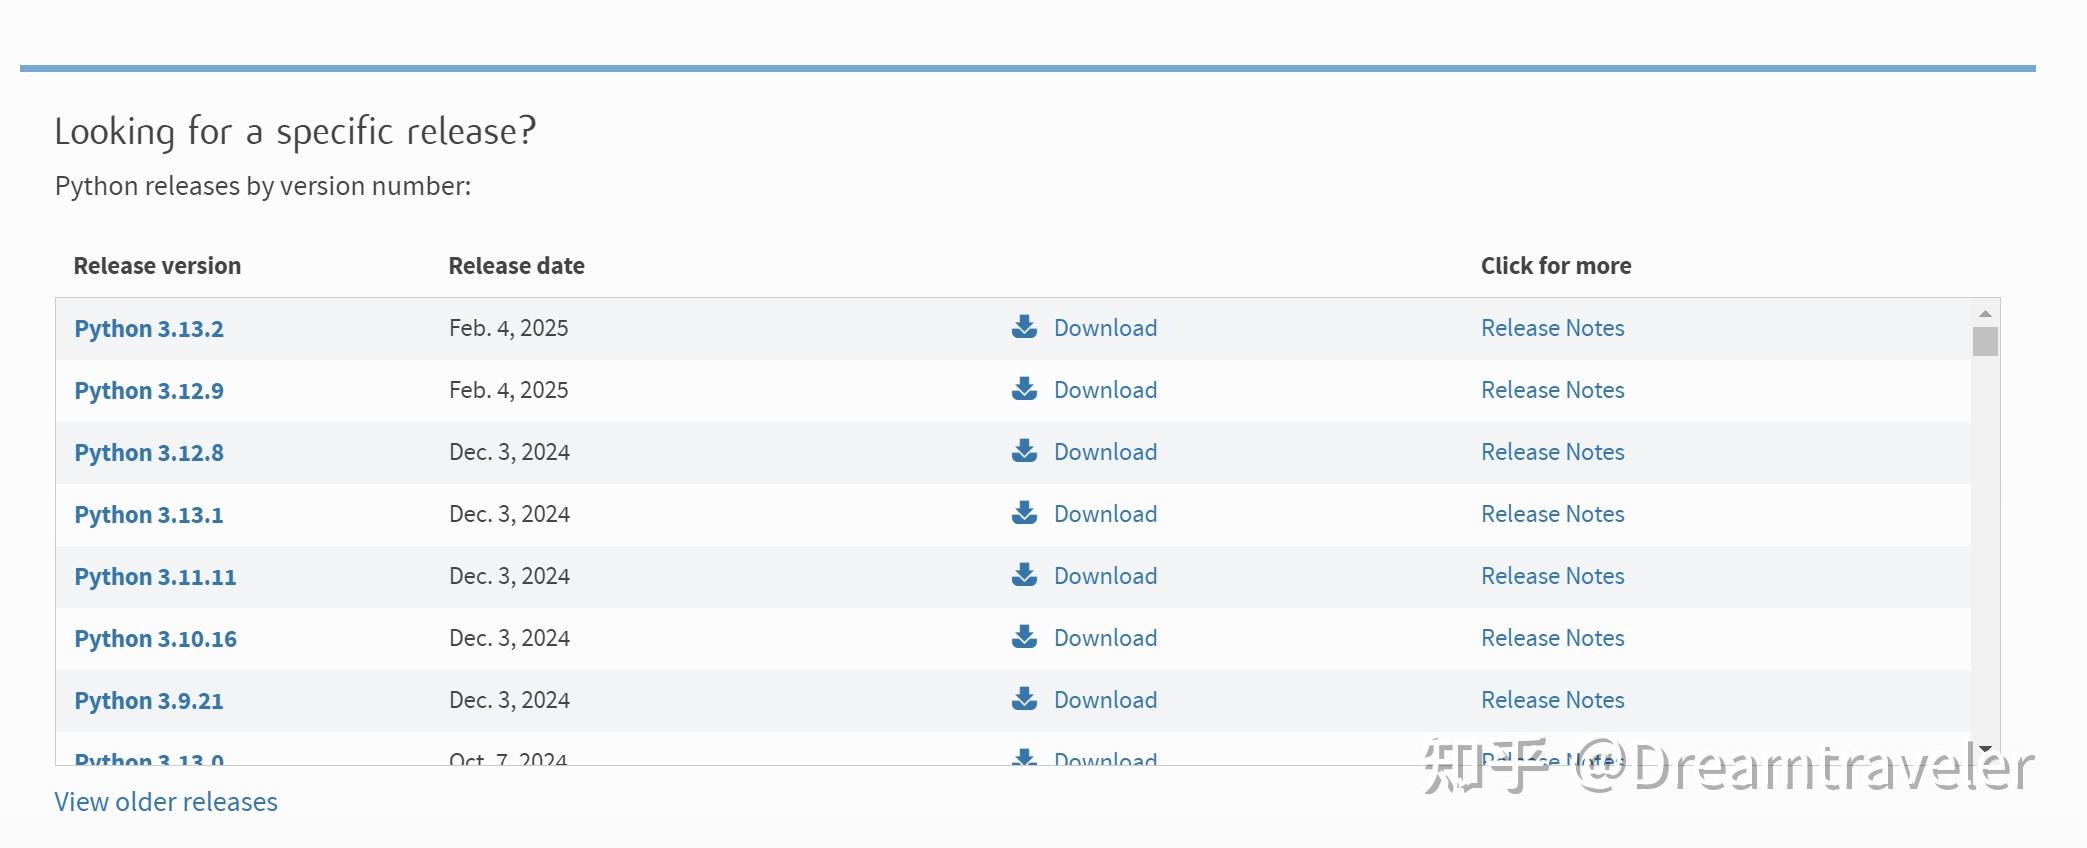Follow Download text for Python 3.13.1
Screen dimensions: 2087x848
(x=1105, y=514)
